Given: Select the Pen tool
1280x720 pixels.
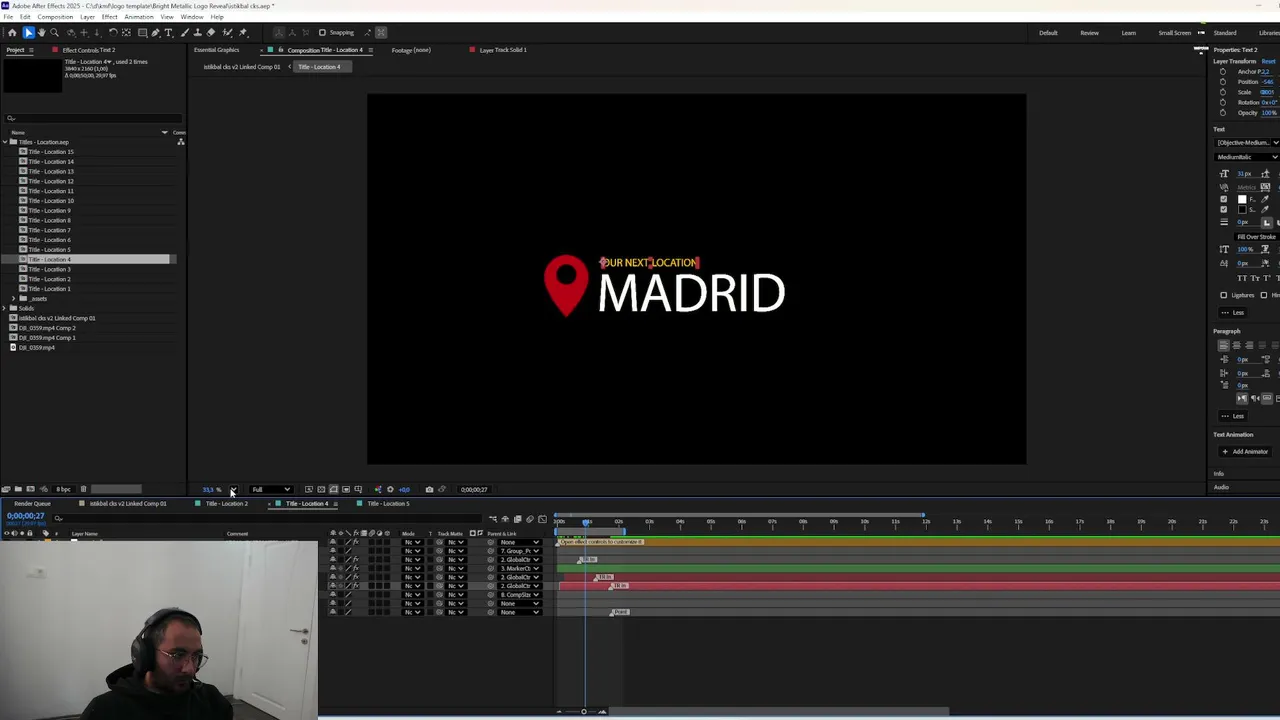Looking at the screenshot, I should click(155, 33).
